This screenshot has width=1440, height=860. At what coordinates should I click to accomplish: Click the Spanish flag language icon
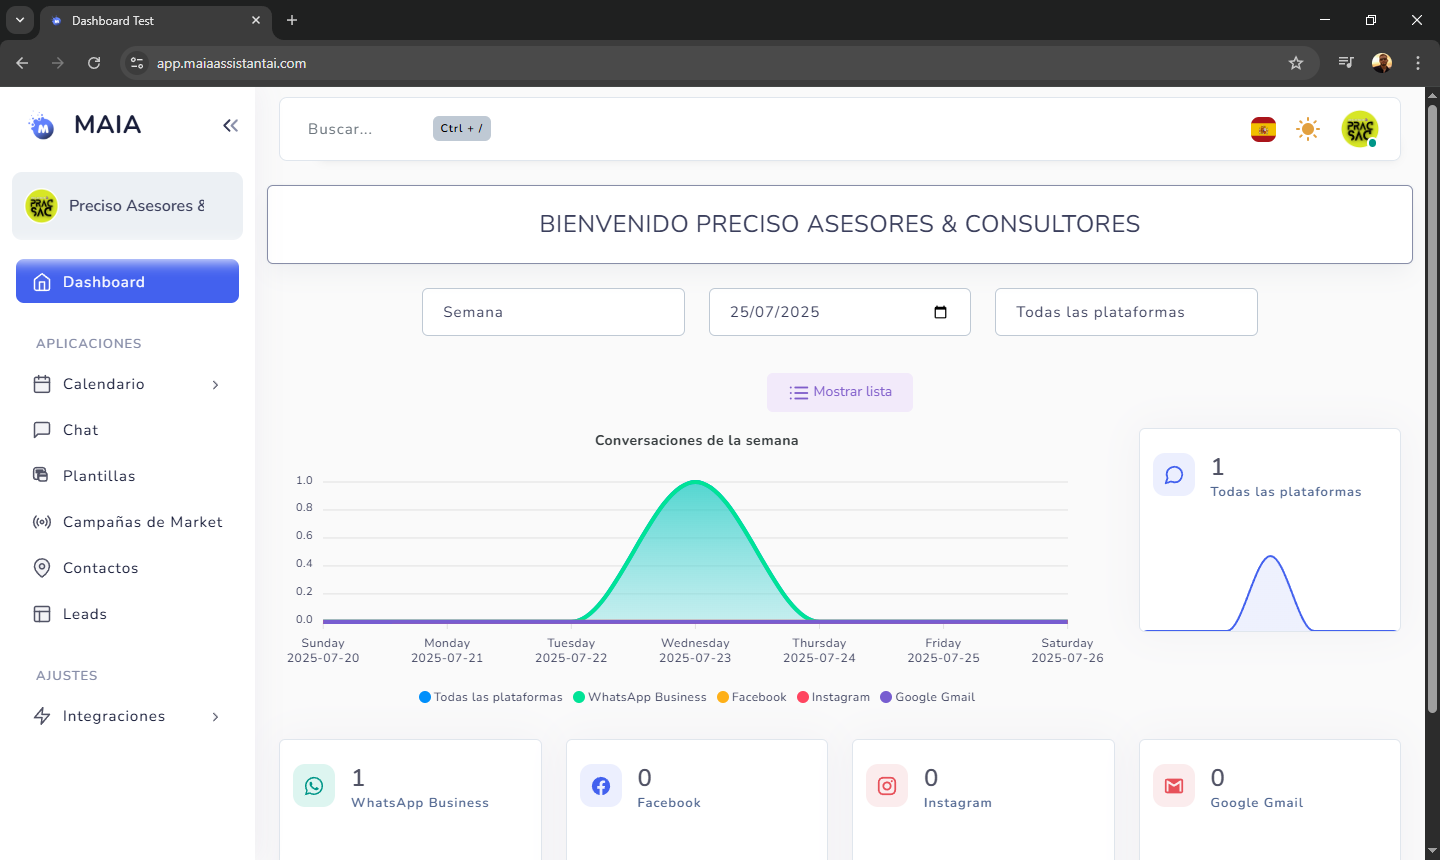[1263, 129]
